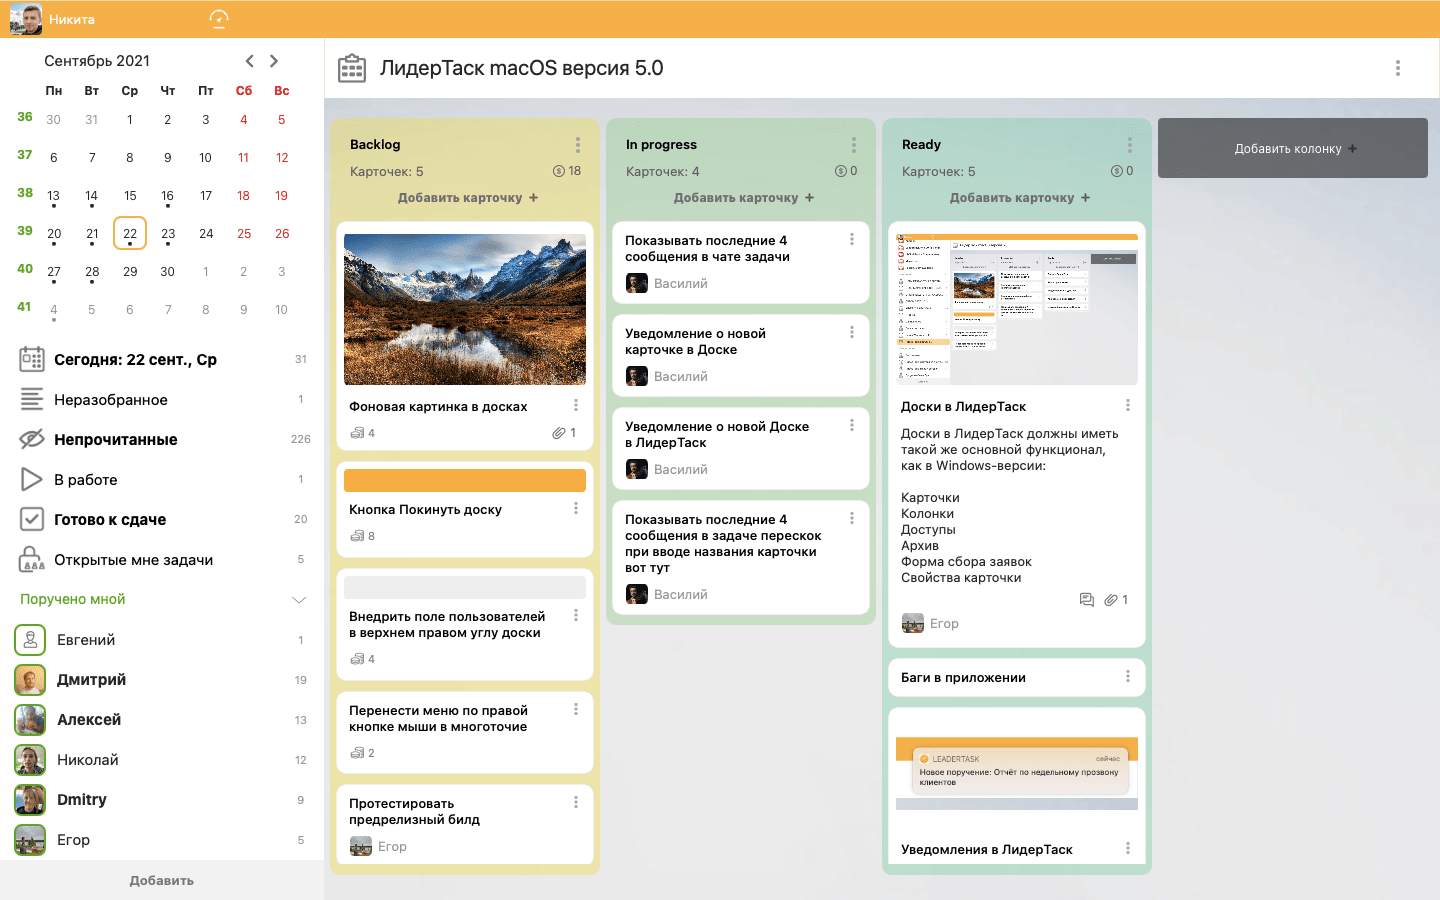Click the coins icon showing 4 on Фоновая картинка card
Viewport: 1440px width, 900px height.
(357, 433)
